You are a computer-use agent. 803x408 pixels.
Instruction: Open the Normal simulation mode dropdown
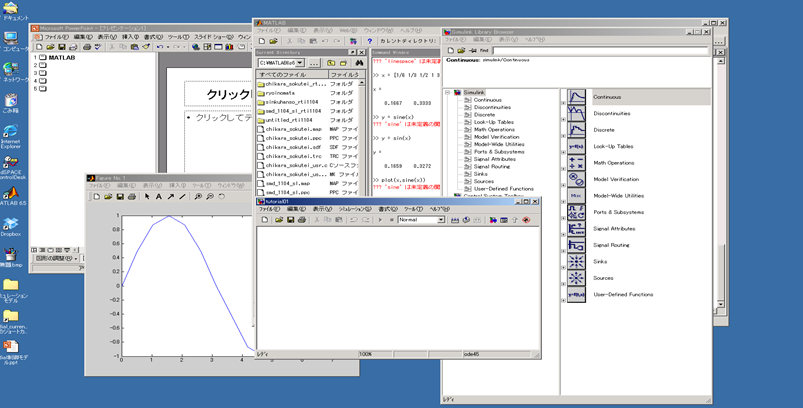click(x=441, y=220)
